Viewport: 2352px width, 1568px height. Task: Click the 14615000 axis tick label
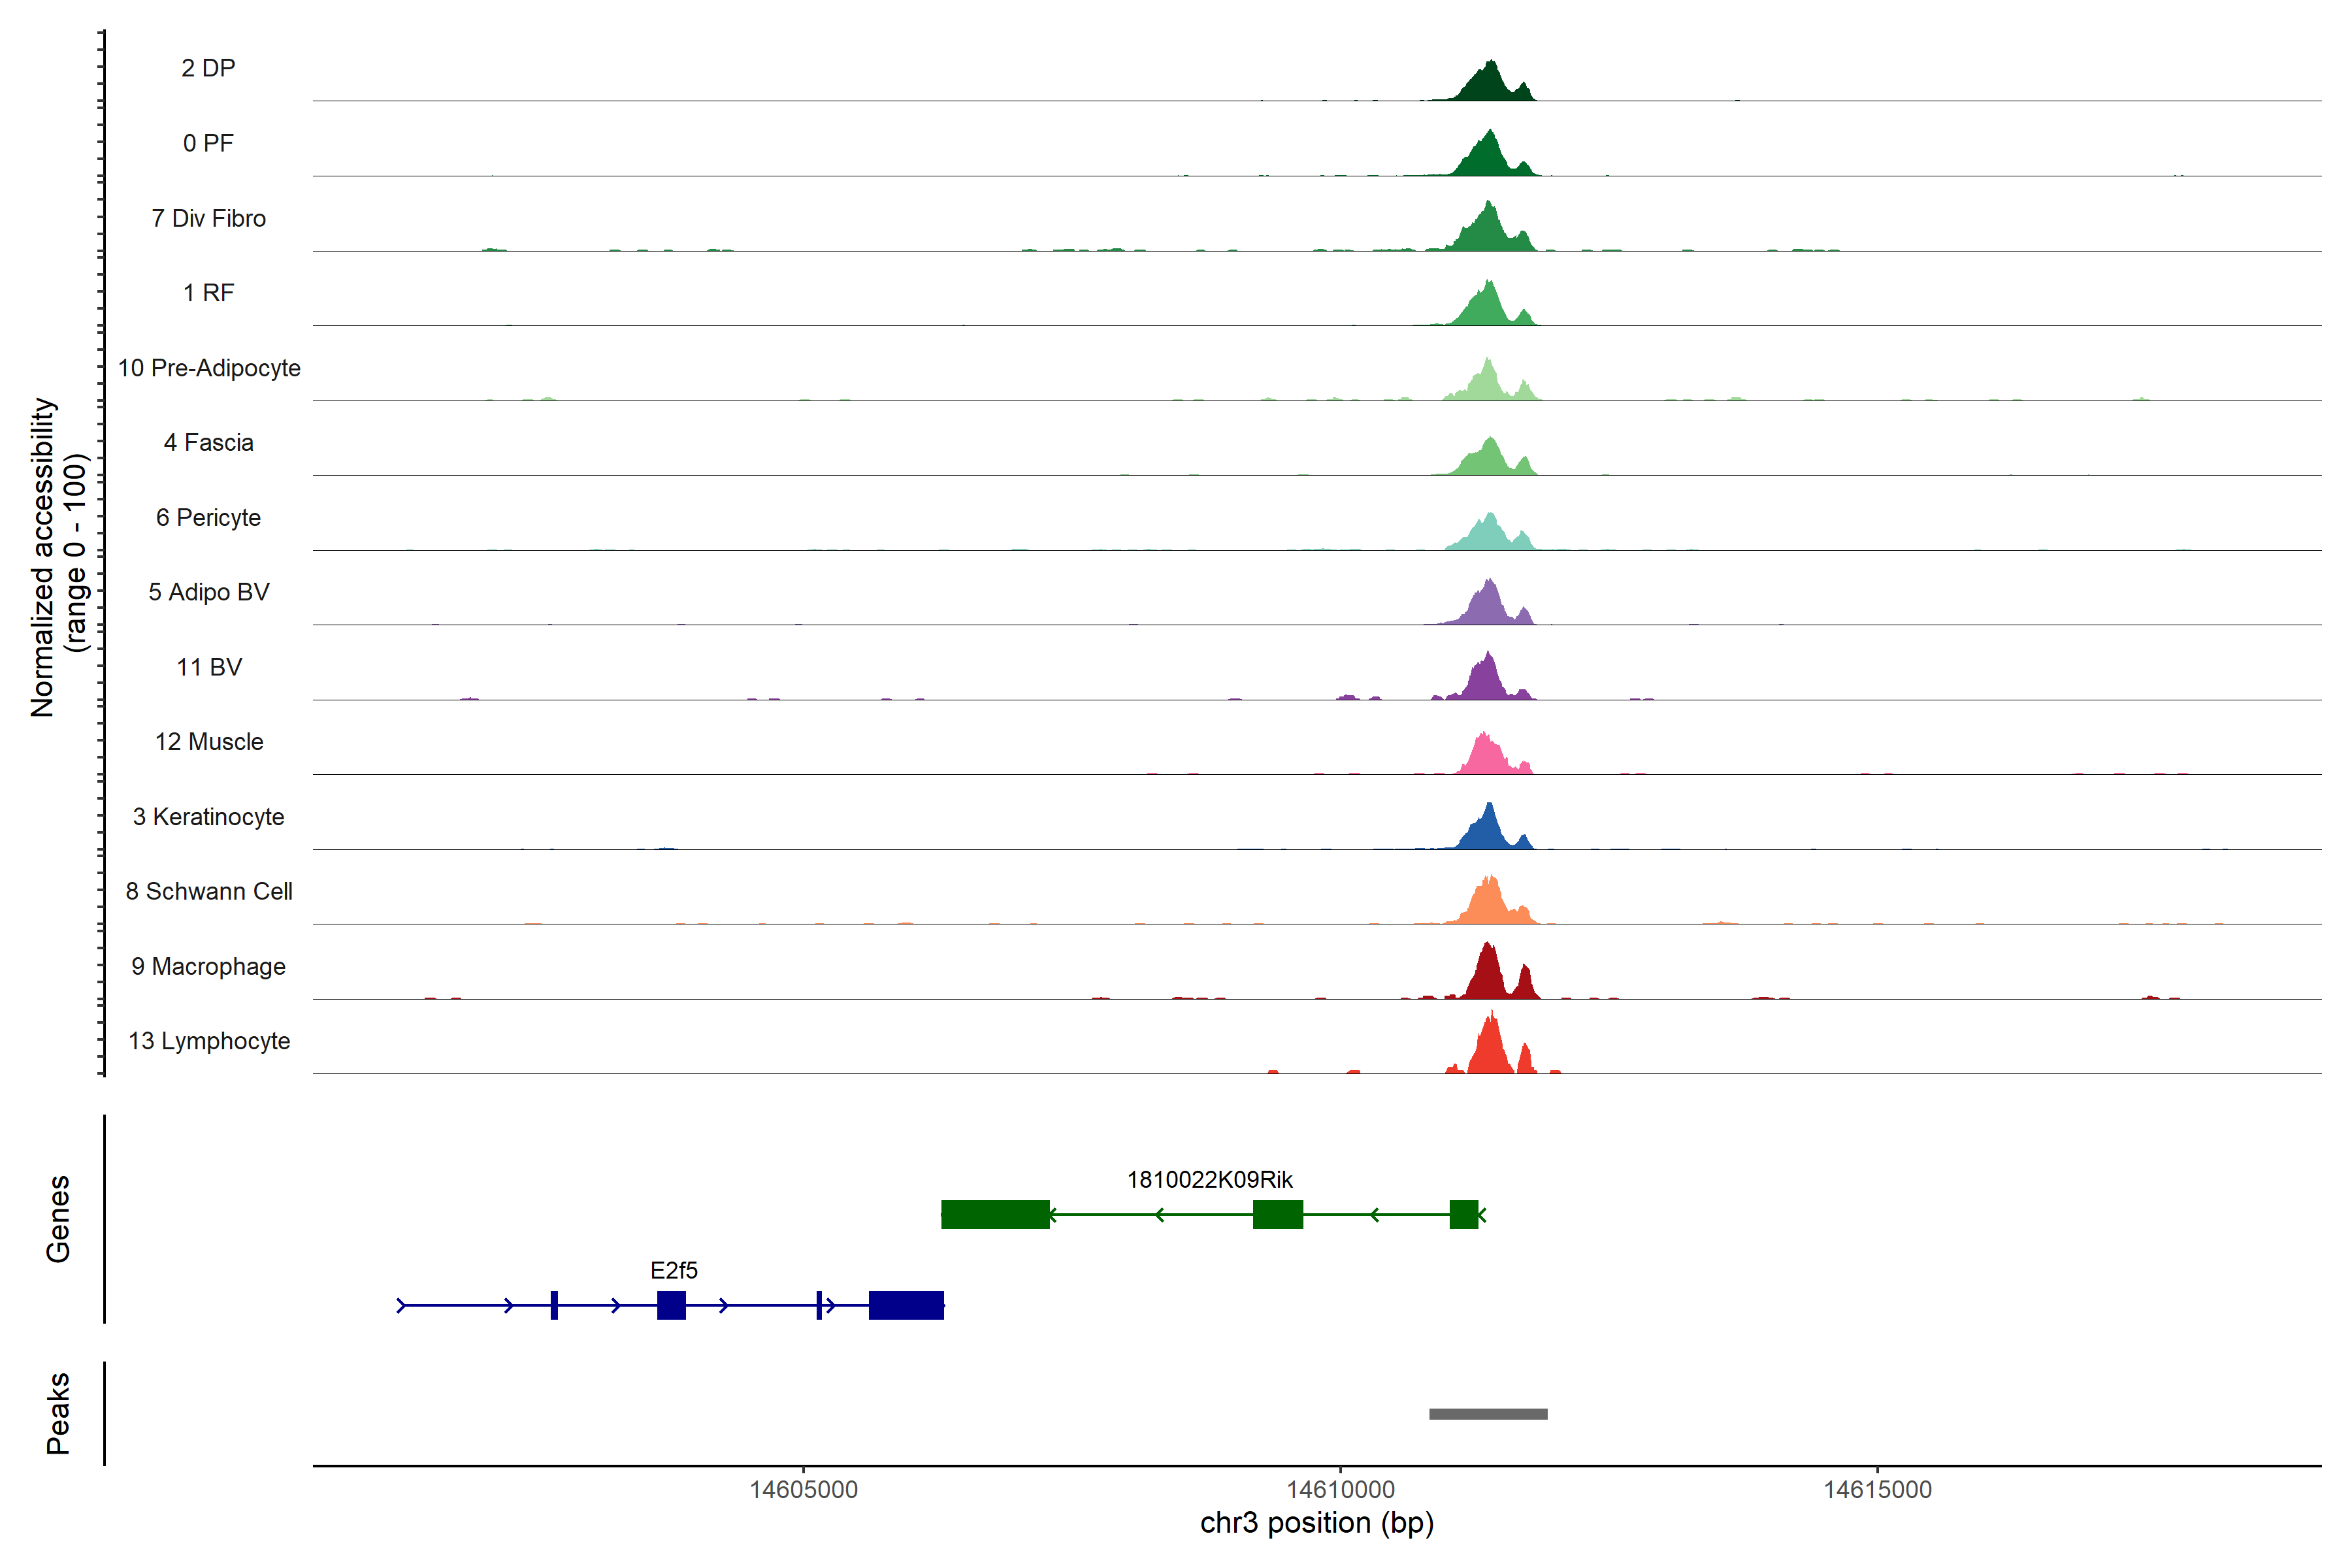pos(1877,1489)
